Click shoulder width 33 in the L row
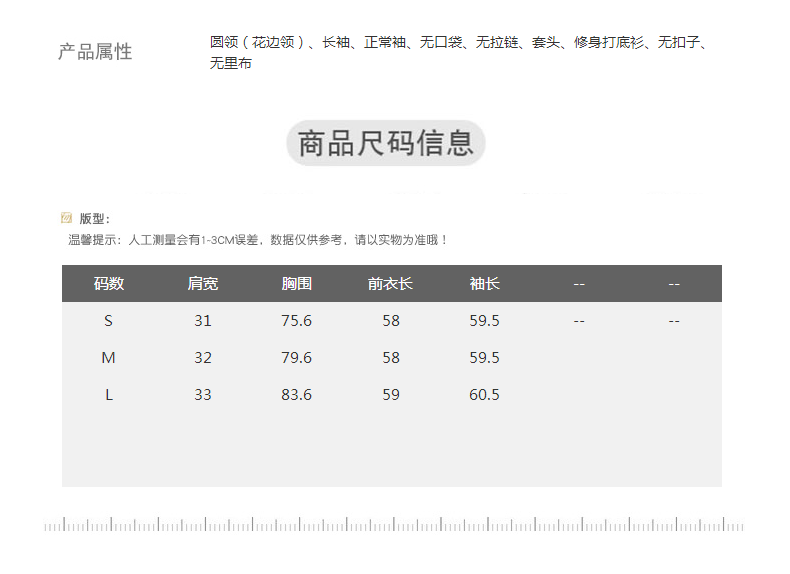The image size is (790, 574). click(x=203, y=395)
